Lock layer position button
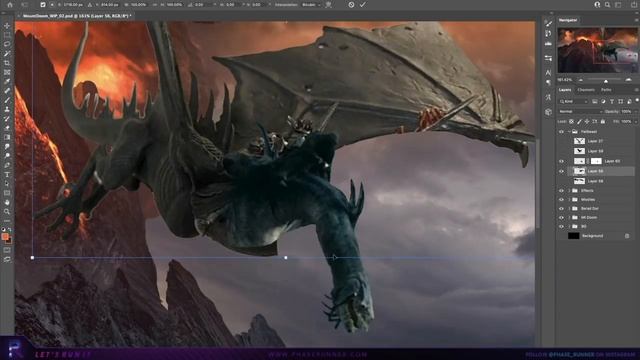Viewport: 640px width, 360px height. [587, 122]
